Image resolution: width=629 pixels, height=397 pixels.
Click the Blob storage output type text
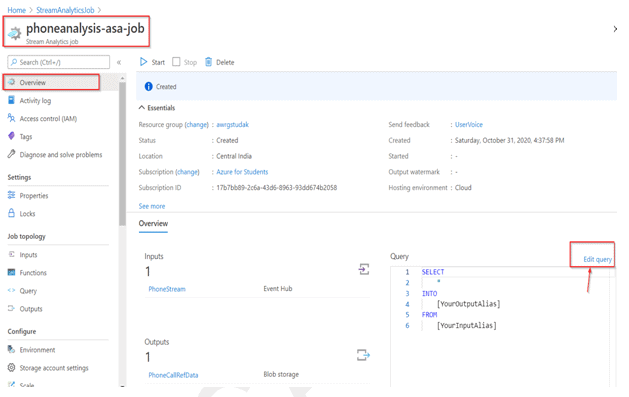[x=281, y=374]
